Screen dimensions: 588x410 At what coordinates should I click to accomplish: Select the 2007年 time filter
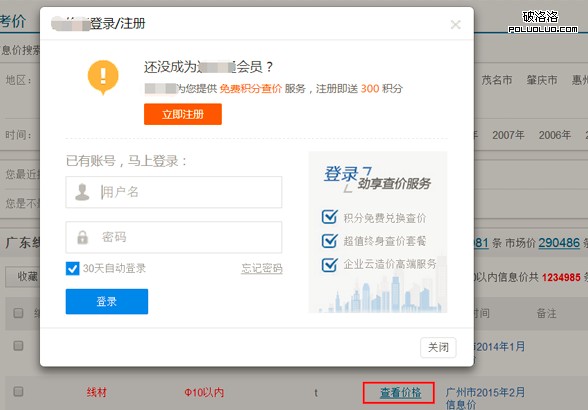click(508, 135)
